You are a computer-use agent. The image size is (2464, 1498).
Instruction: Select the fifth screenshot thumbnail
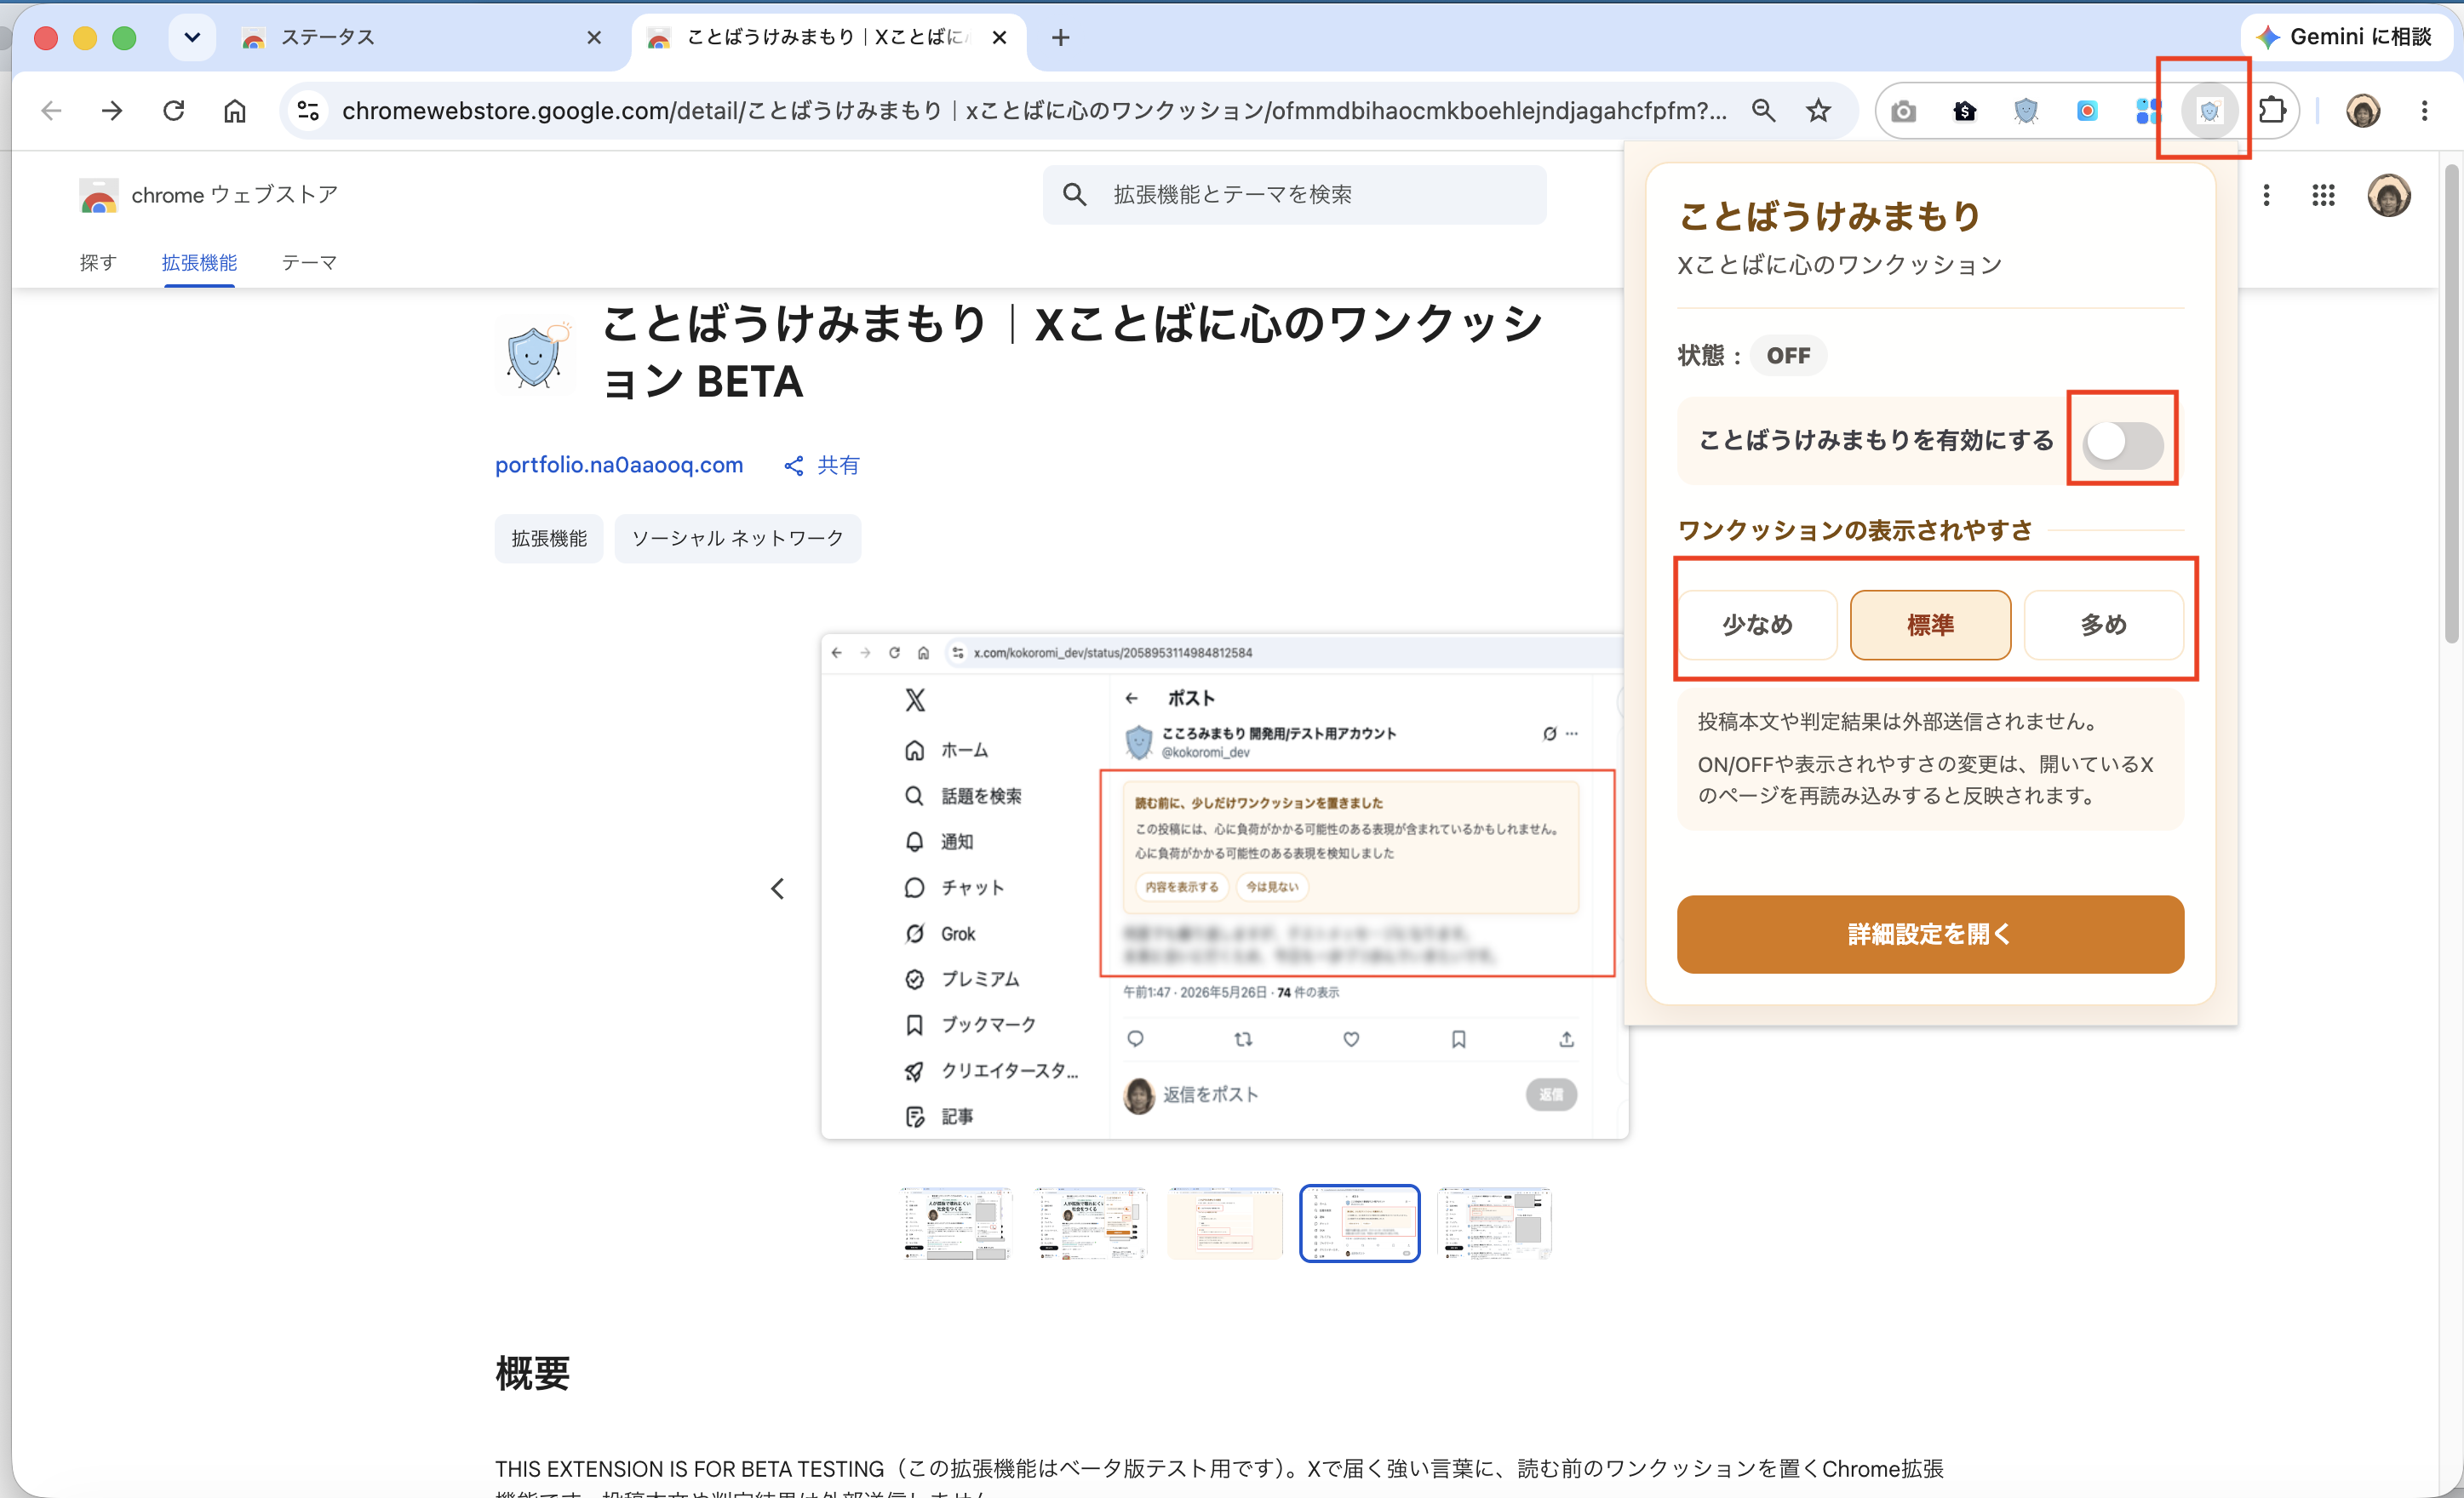click(x=1494, y=1224)
